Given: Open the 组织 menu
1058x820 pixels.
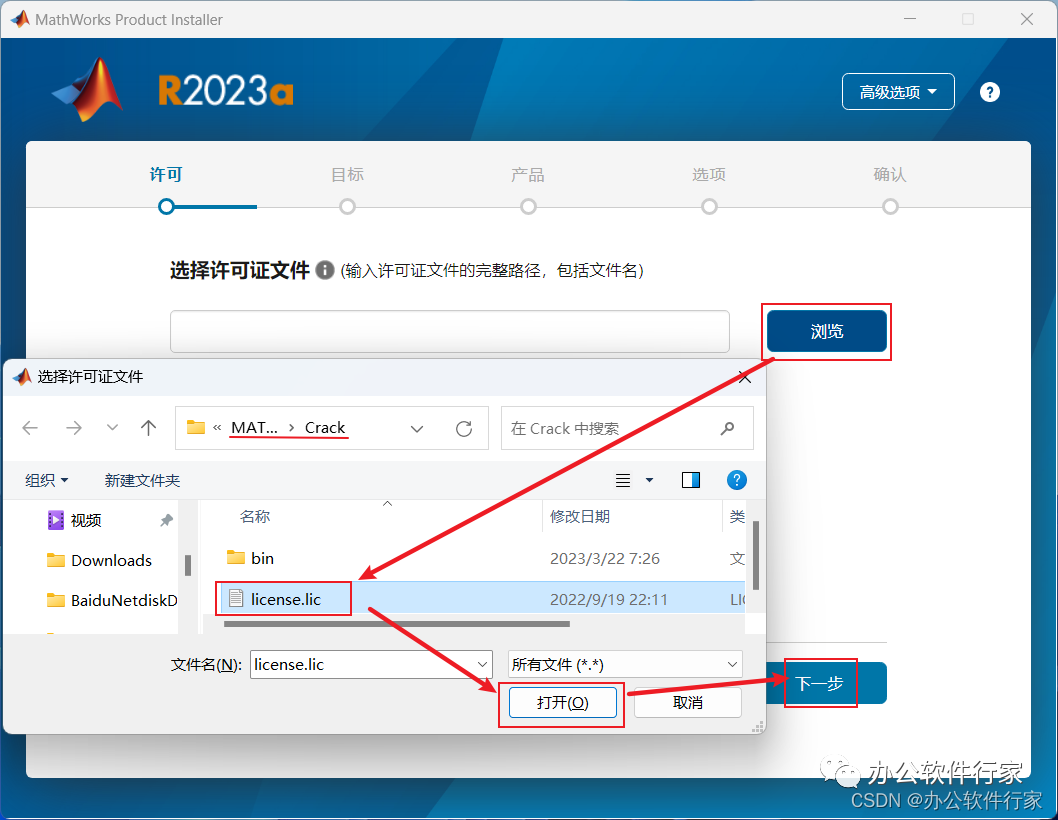Looking at the screenshot, I should (47, 480).
